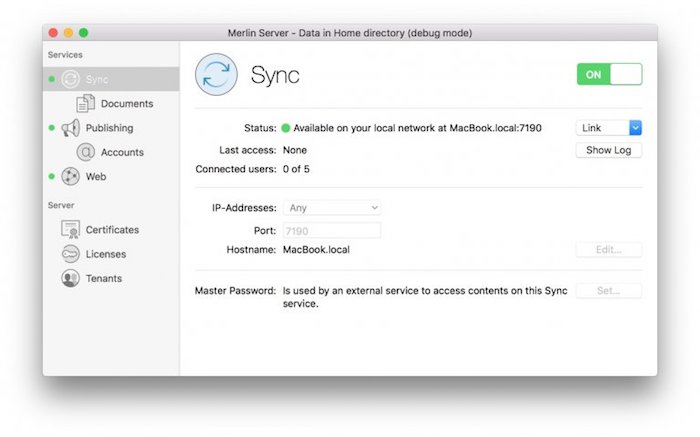
Task: Click the Sync heading title
Action: (275, 75)
